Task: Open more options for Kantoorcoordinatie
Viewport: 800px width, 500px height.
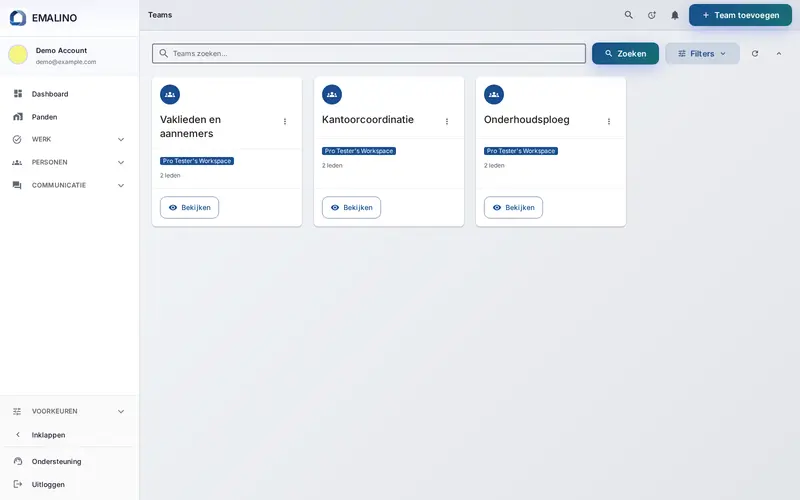Action: tap(447, 121)
